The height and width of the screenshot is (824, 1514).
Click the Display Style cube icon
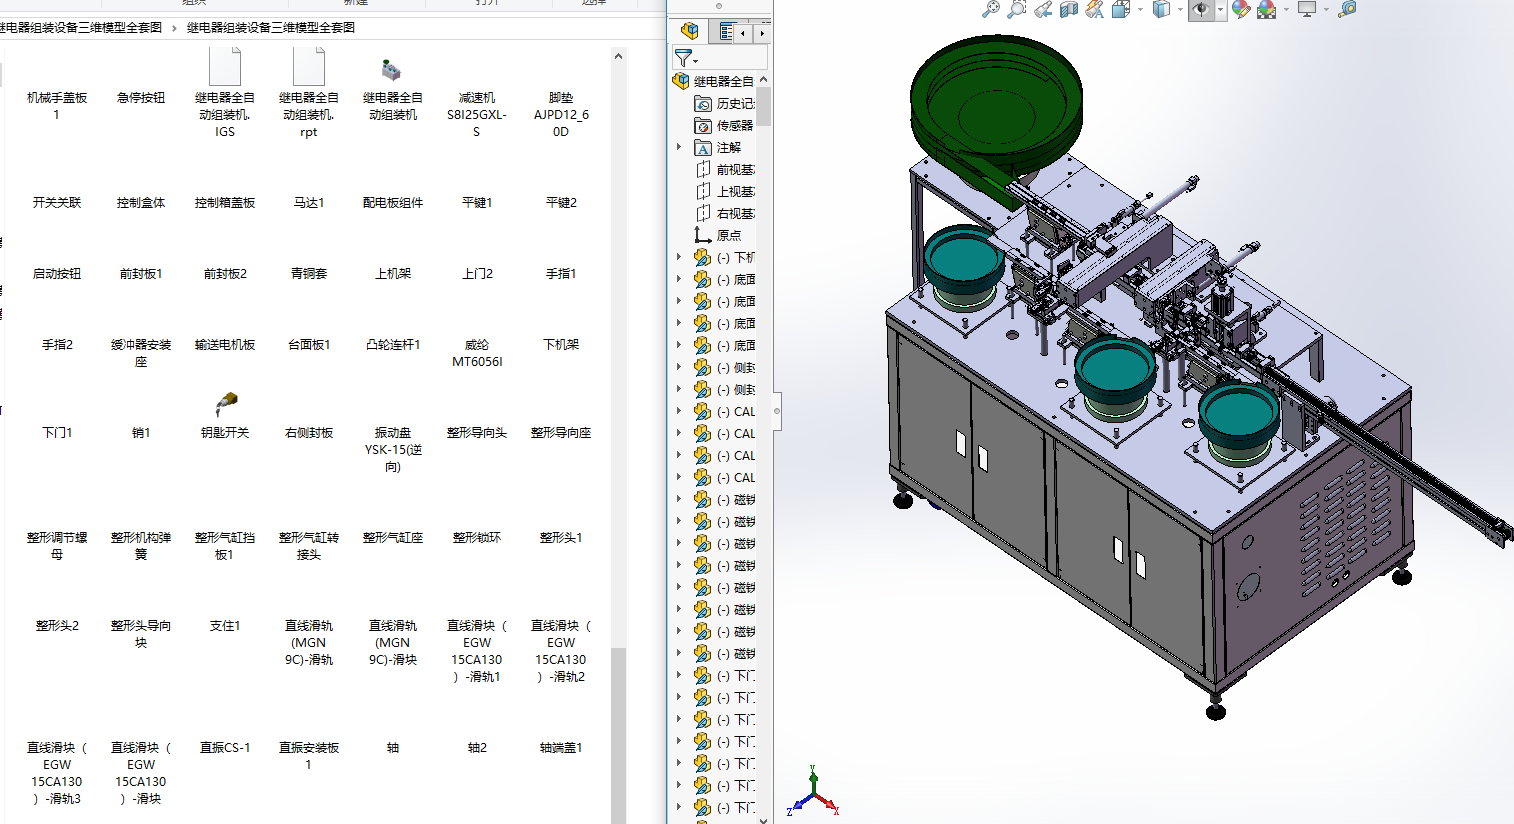click(1161, 9)
